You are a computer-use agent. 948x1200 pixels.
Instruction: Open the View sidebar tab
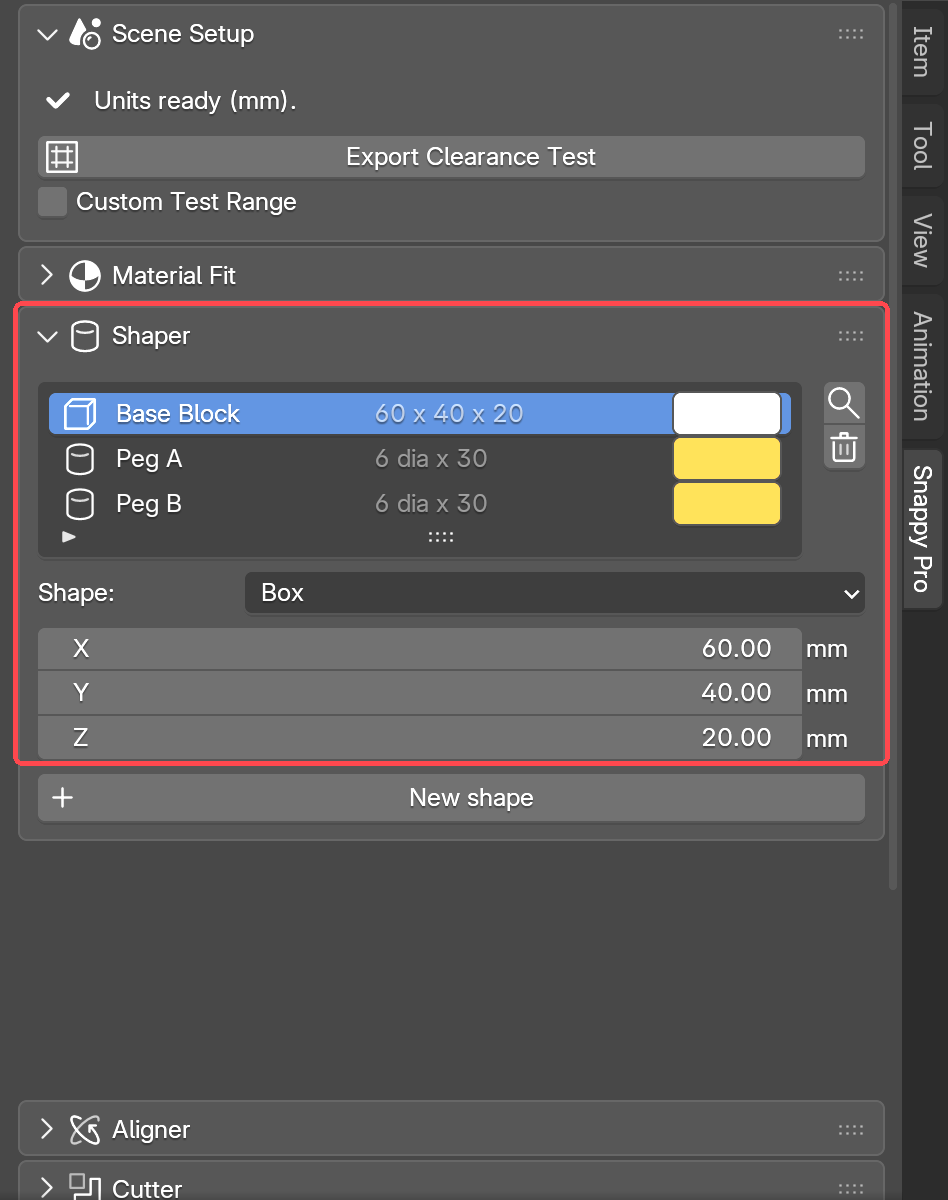tap(922, 241)
